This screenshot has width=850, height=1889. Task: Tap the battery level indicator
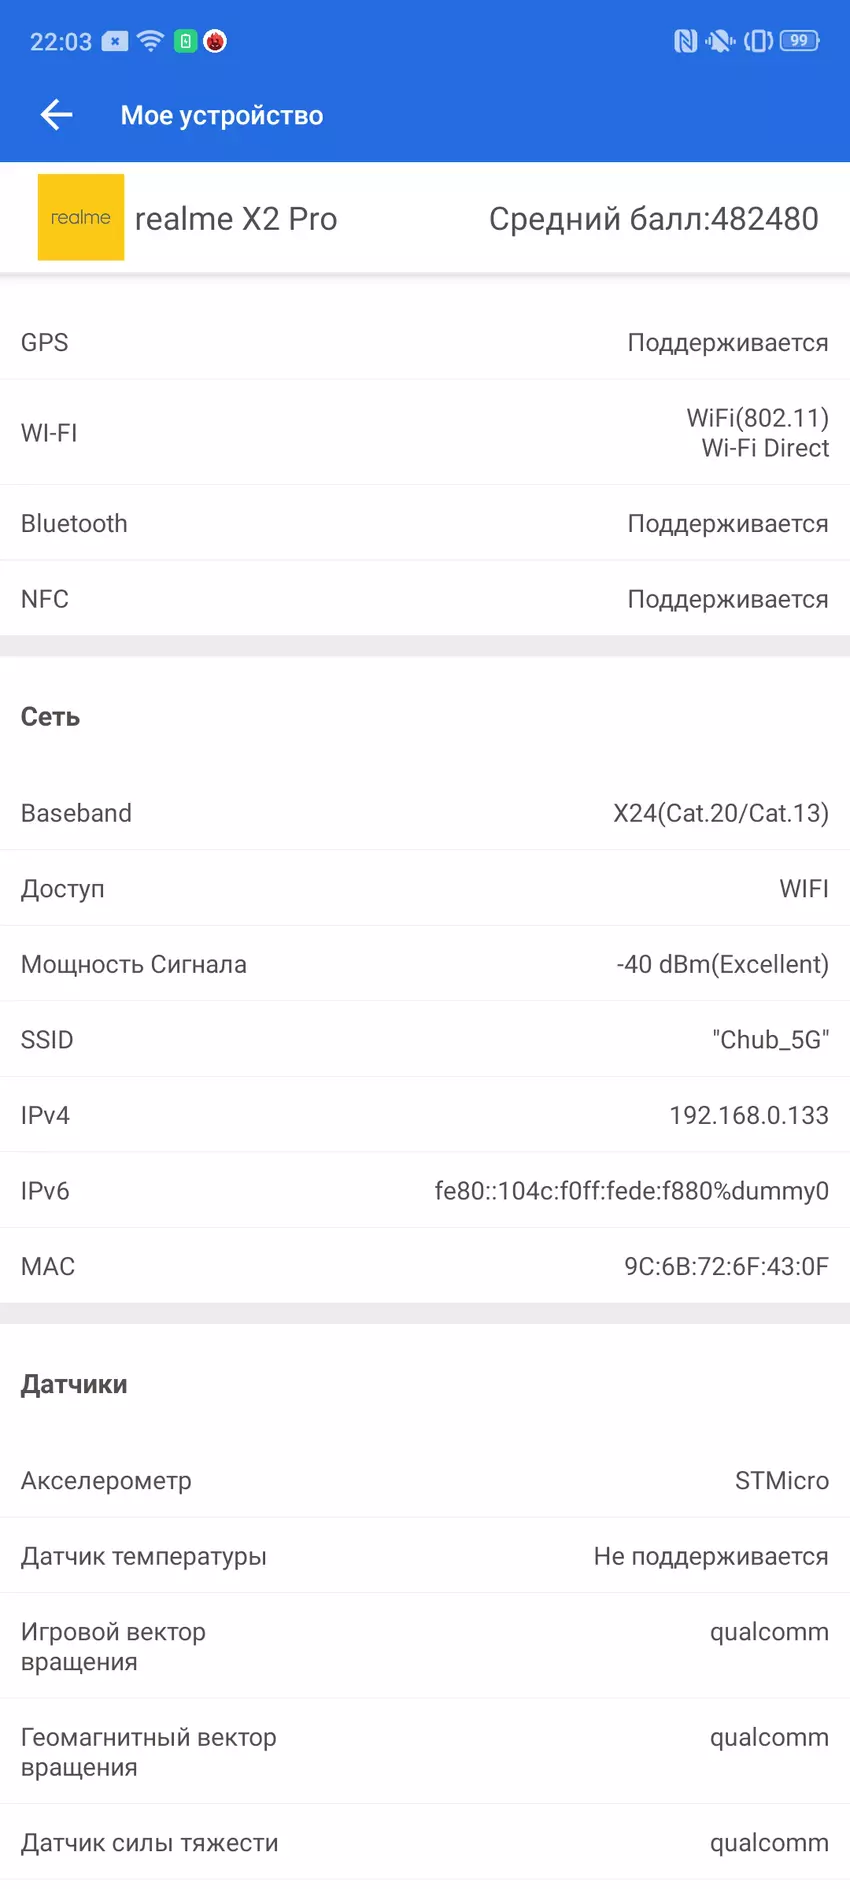(800, 41)
